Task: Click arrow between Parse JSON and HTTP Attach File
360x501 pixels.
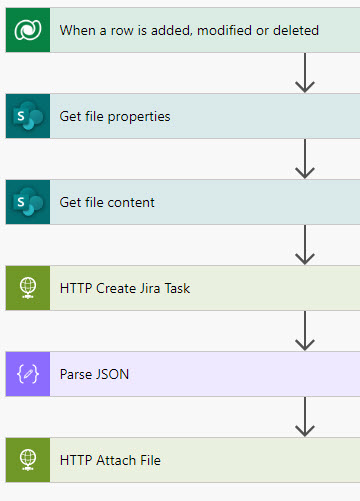Action: coord(305,417)
